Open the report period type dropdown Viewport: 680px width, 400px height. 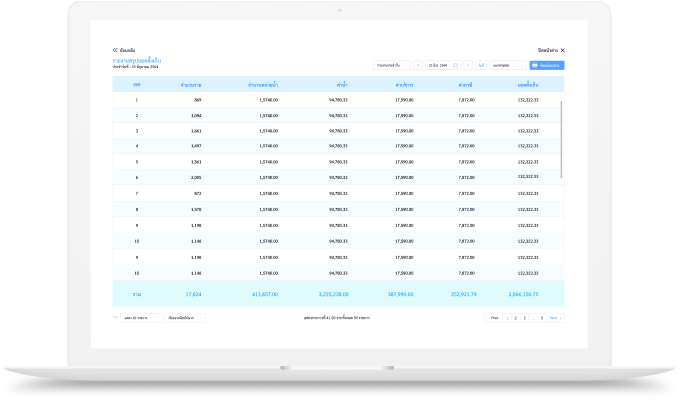point(393,65)
